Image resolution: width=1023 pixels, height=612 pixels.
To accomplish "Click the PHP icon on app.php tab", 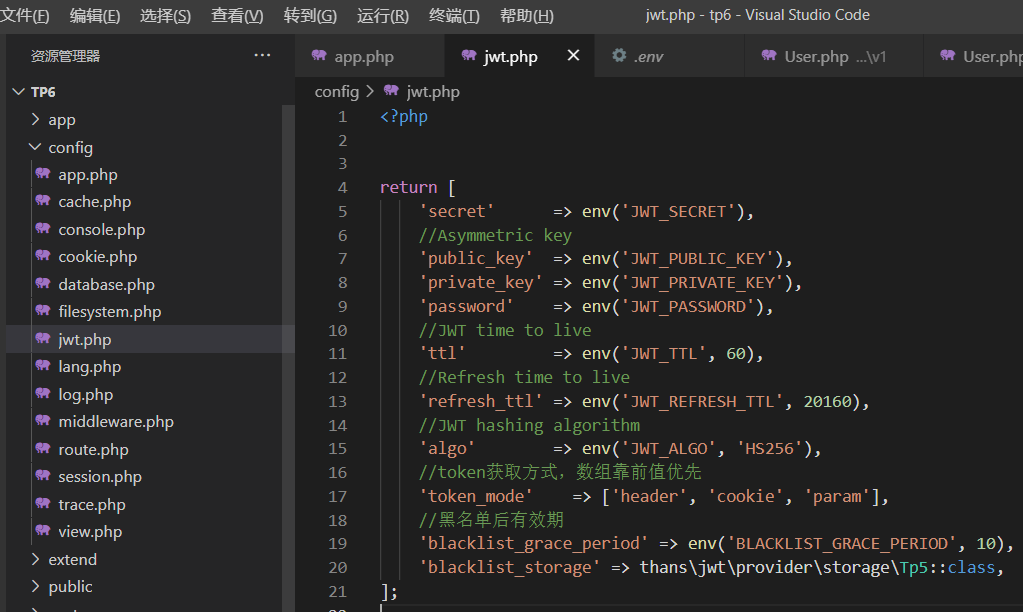I will pyautogui.click(x=319, y=56).
